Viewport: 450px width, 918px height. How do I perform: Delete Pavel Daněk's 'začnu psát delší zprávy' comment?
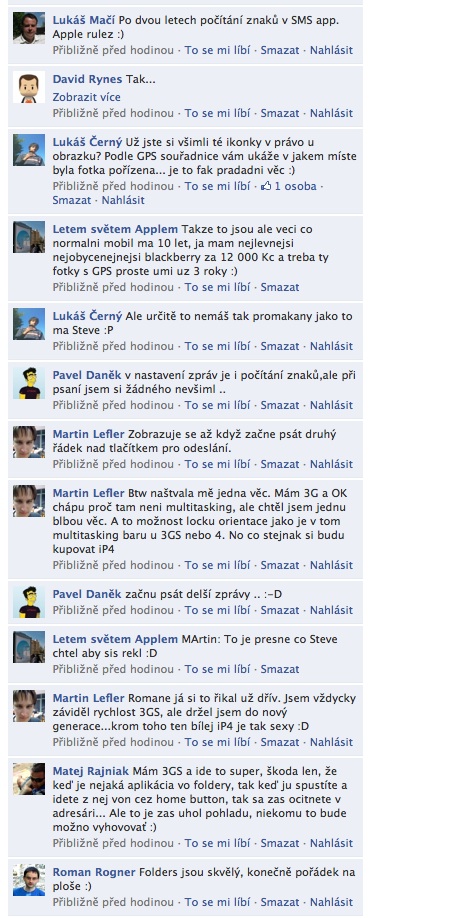(x=280, y=610)
